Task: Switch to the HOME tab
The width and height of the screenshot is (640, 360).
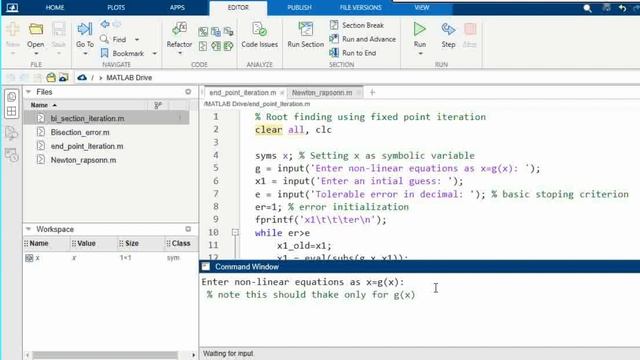Action: tap(55, 8)
